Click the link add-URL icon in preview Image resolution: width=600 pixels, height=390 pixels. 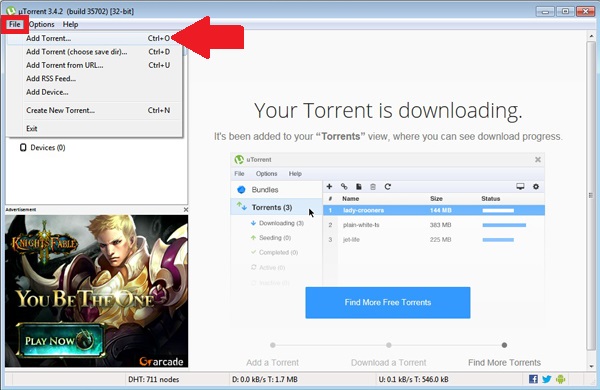344,187
